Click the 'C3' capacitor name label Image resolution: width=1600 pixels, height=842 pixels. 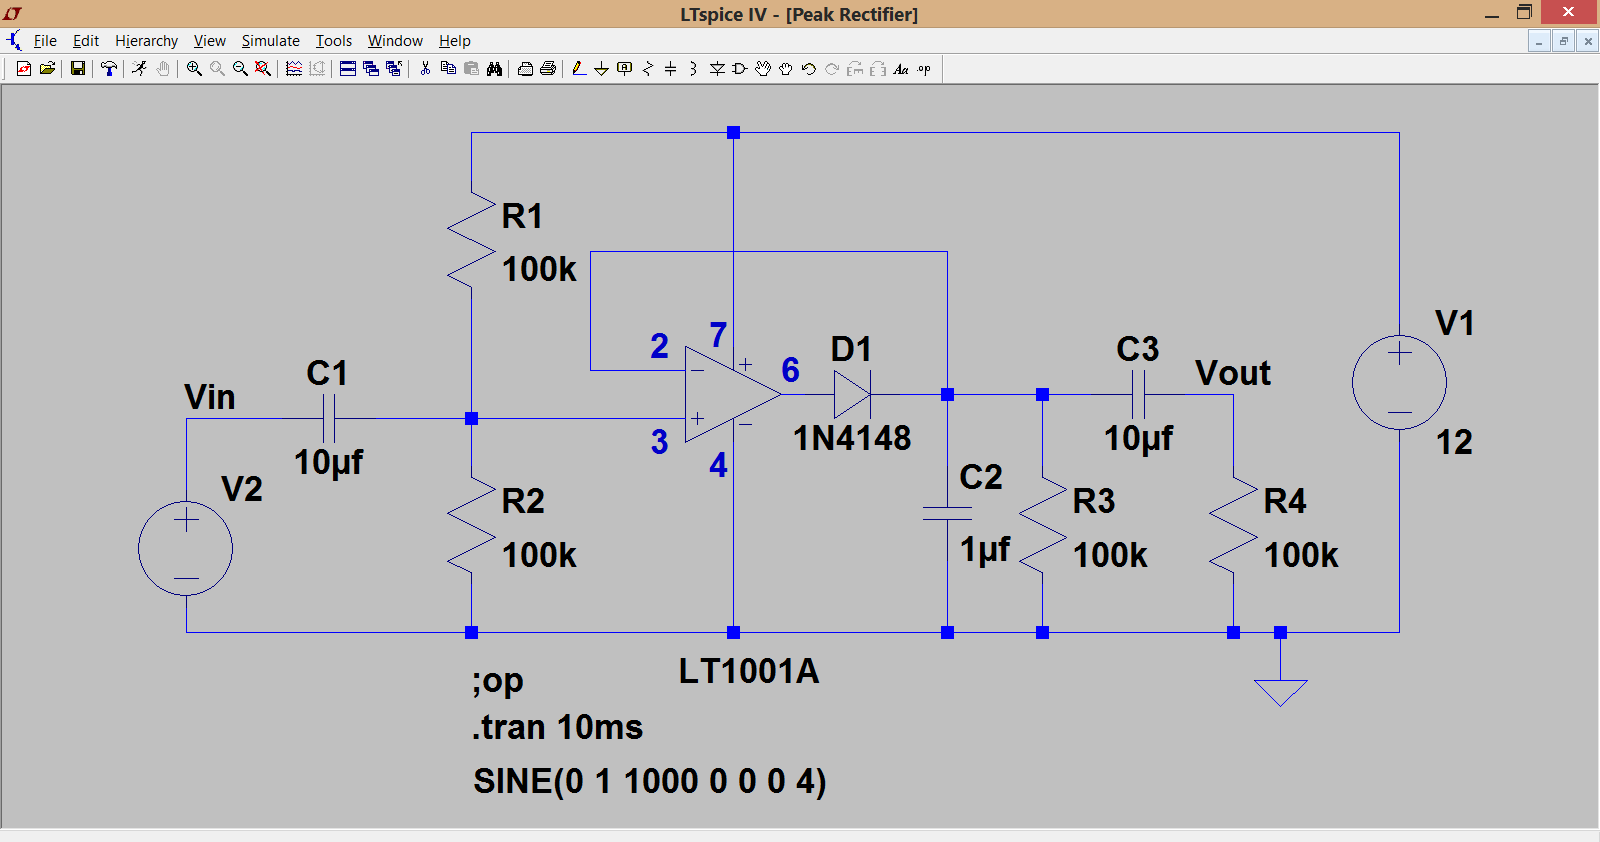(x=1138, y=349)
